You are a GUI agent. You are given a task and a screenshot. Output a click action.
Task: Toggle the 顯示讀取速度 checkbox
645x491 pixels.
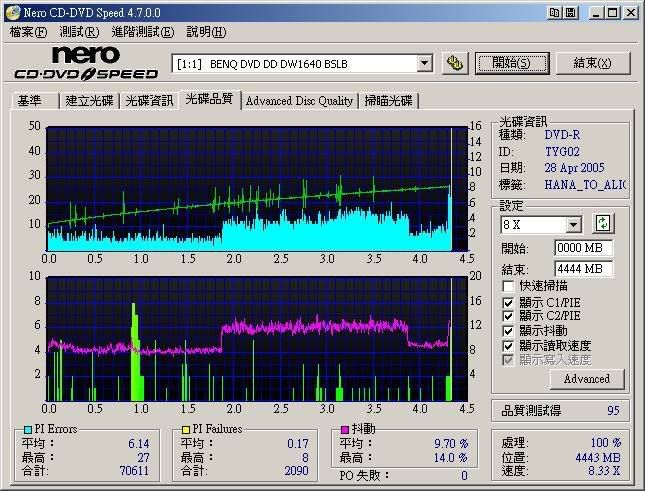(x=508, y=346)
